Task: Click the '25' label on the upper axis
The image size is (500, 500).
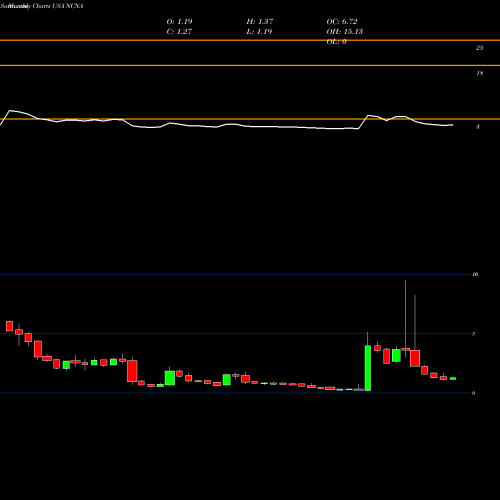Action: point(479,48)
